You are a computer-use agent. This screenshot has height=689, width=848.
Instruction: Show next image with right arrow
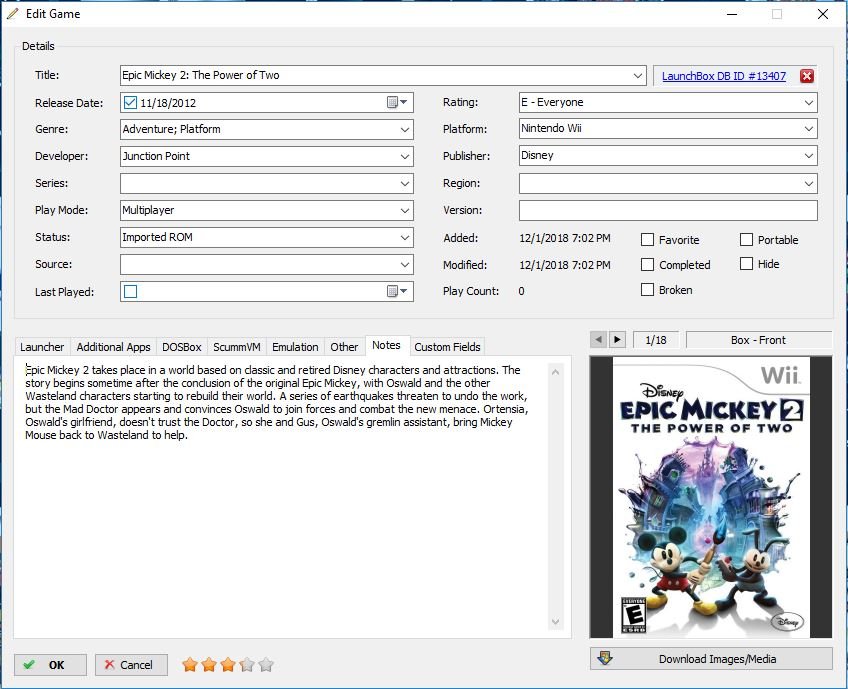pyautogui.click(x=617, y=340)
